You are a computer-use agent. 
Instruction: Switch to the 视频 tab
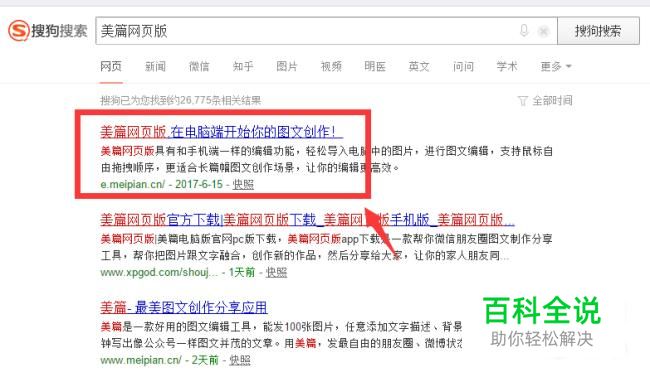coord(331,66)
